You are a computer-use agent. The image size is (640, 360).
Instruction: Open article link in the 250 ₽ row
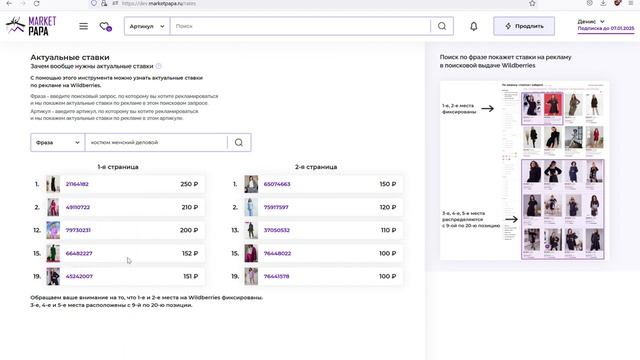(77, 184)
